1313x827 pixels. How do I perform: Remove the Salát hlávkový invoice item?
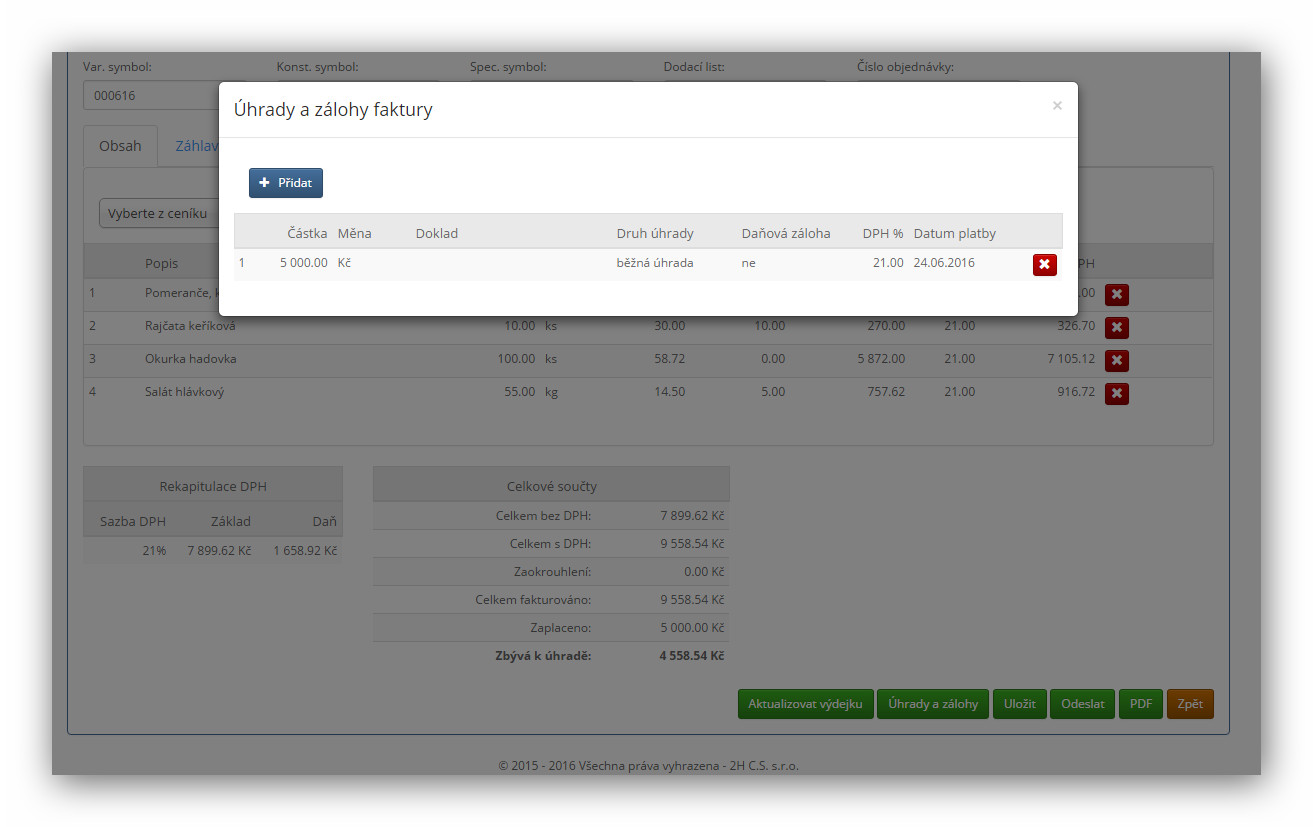coord(1116,393)
